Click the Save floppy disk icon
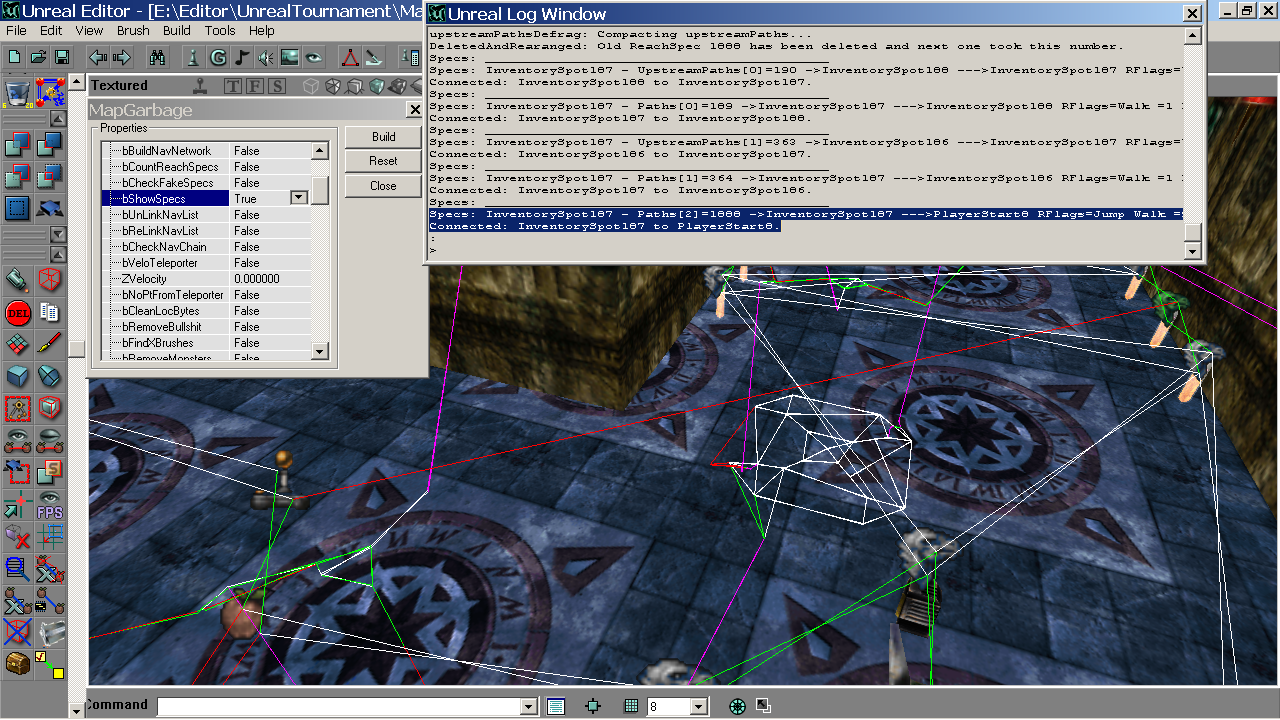 pos(61,57)
